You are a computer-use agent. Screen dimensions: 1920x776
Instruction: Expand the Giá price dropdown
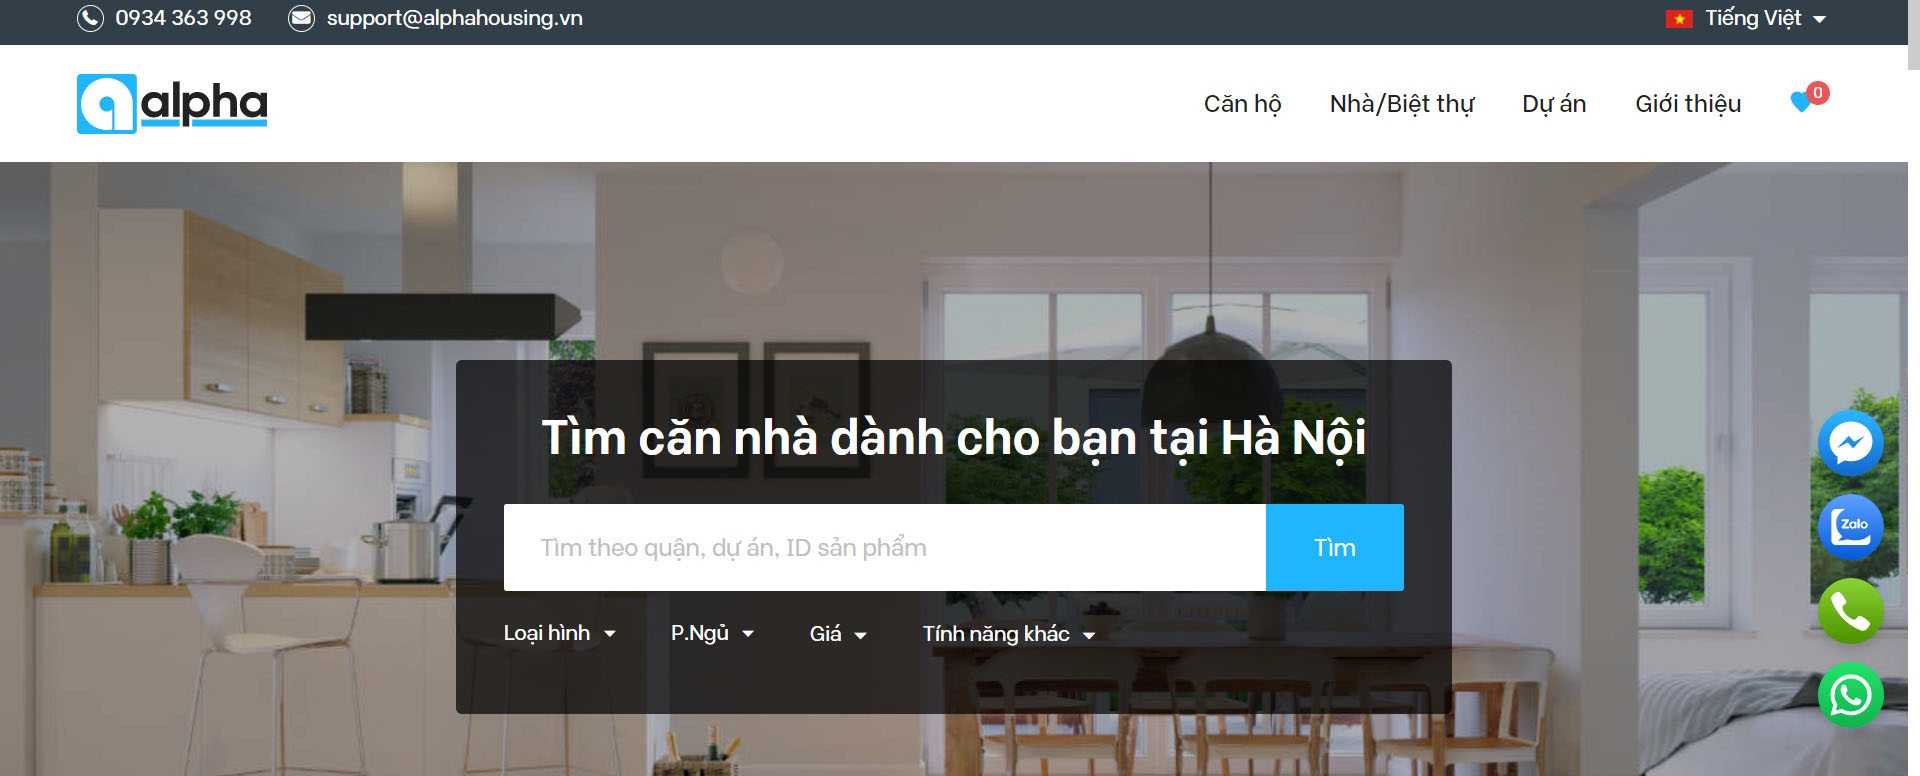pos(838,634)
